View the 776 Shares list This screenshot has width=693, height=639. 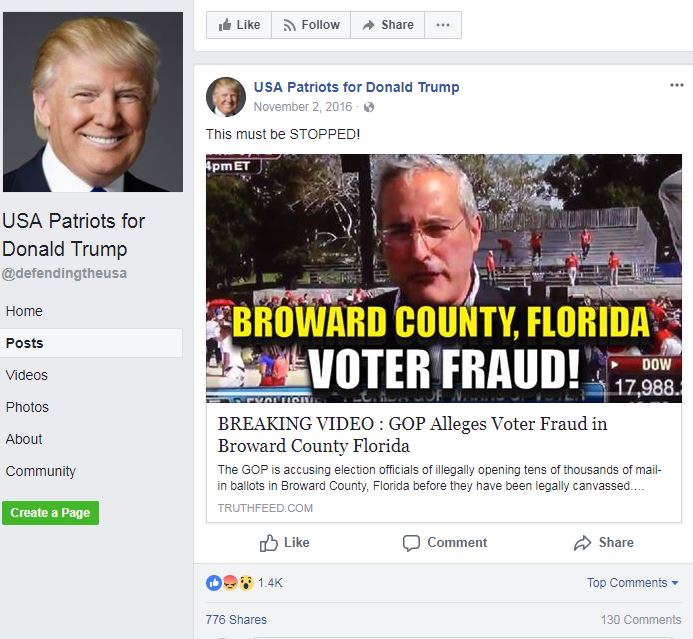(236, 620)
